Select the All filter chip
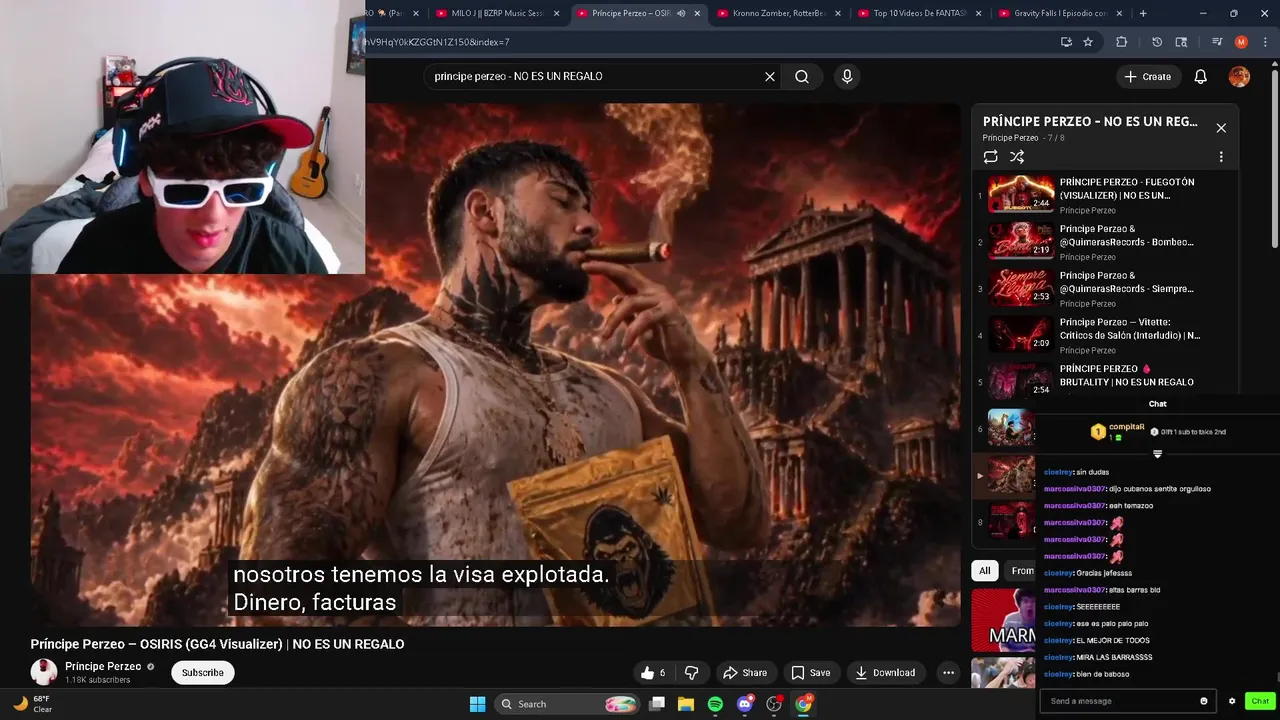The width and height of the screenshot is (1280, 720). 985,571
